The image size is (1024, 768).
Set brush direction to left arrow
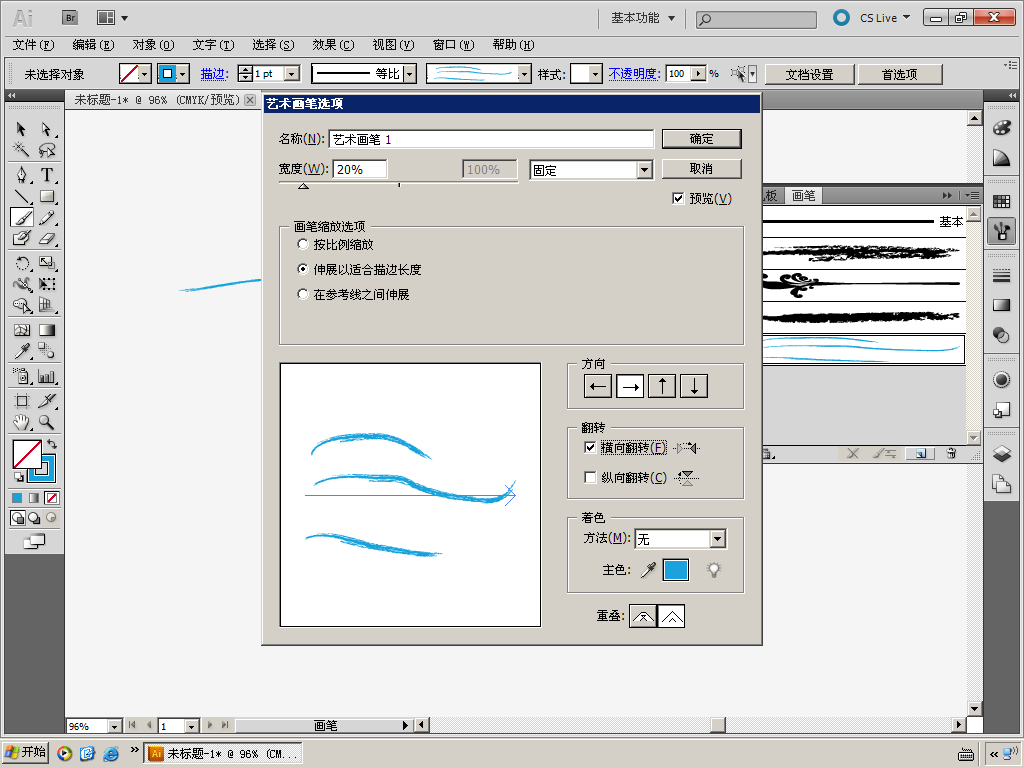click(598, 387)
